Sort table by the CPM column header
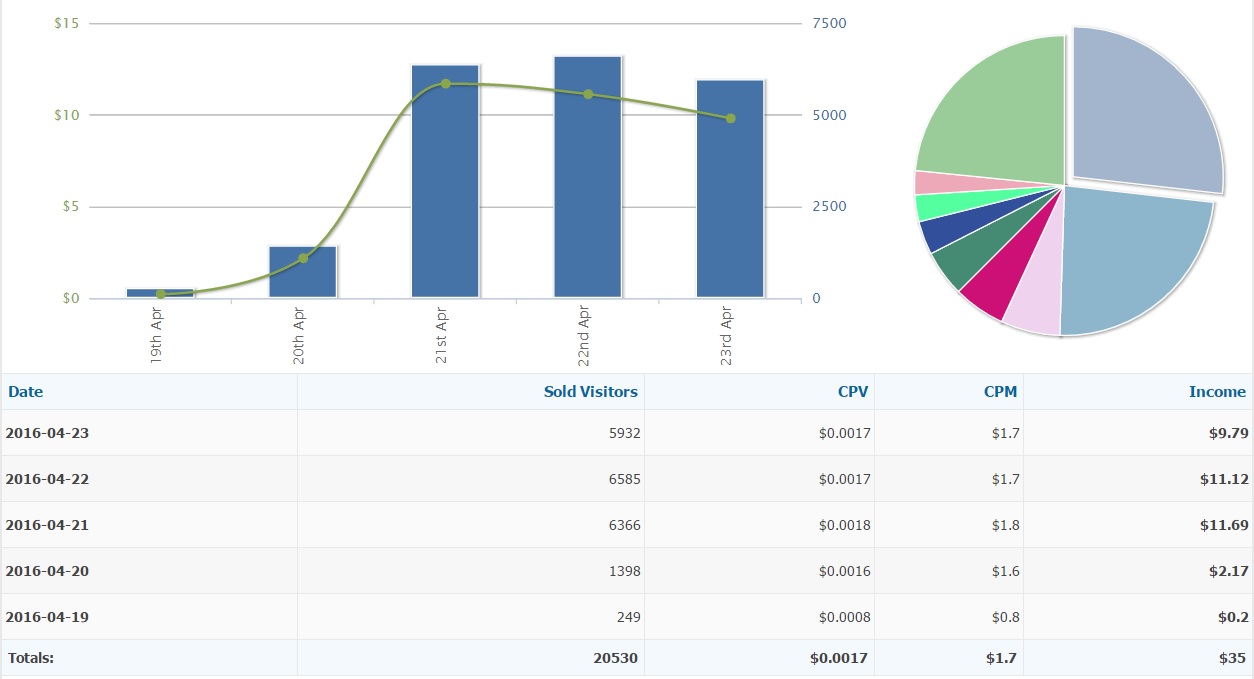 point(1000,392)
